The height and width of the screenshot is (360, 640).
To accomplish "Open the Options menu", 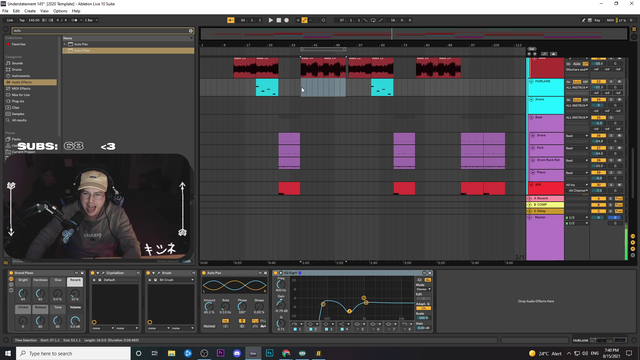I will (60, 11).
